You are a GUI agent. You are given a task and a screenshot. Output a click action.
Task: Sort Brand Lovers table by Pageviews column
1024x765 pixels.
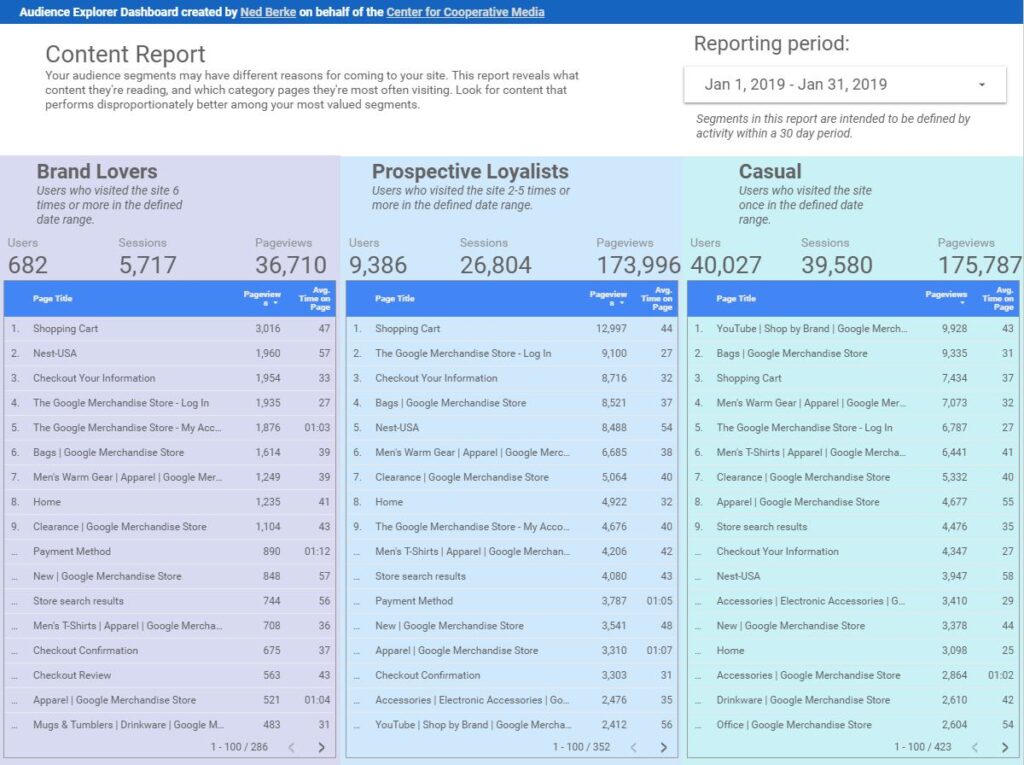click(262, 298)
